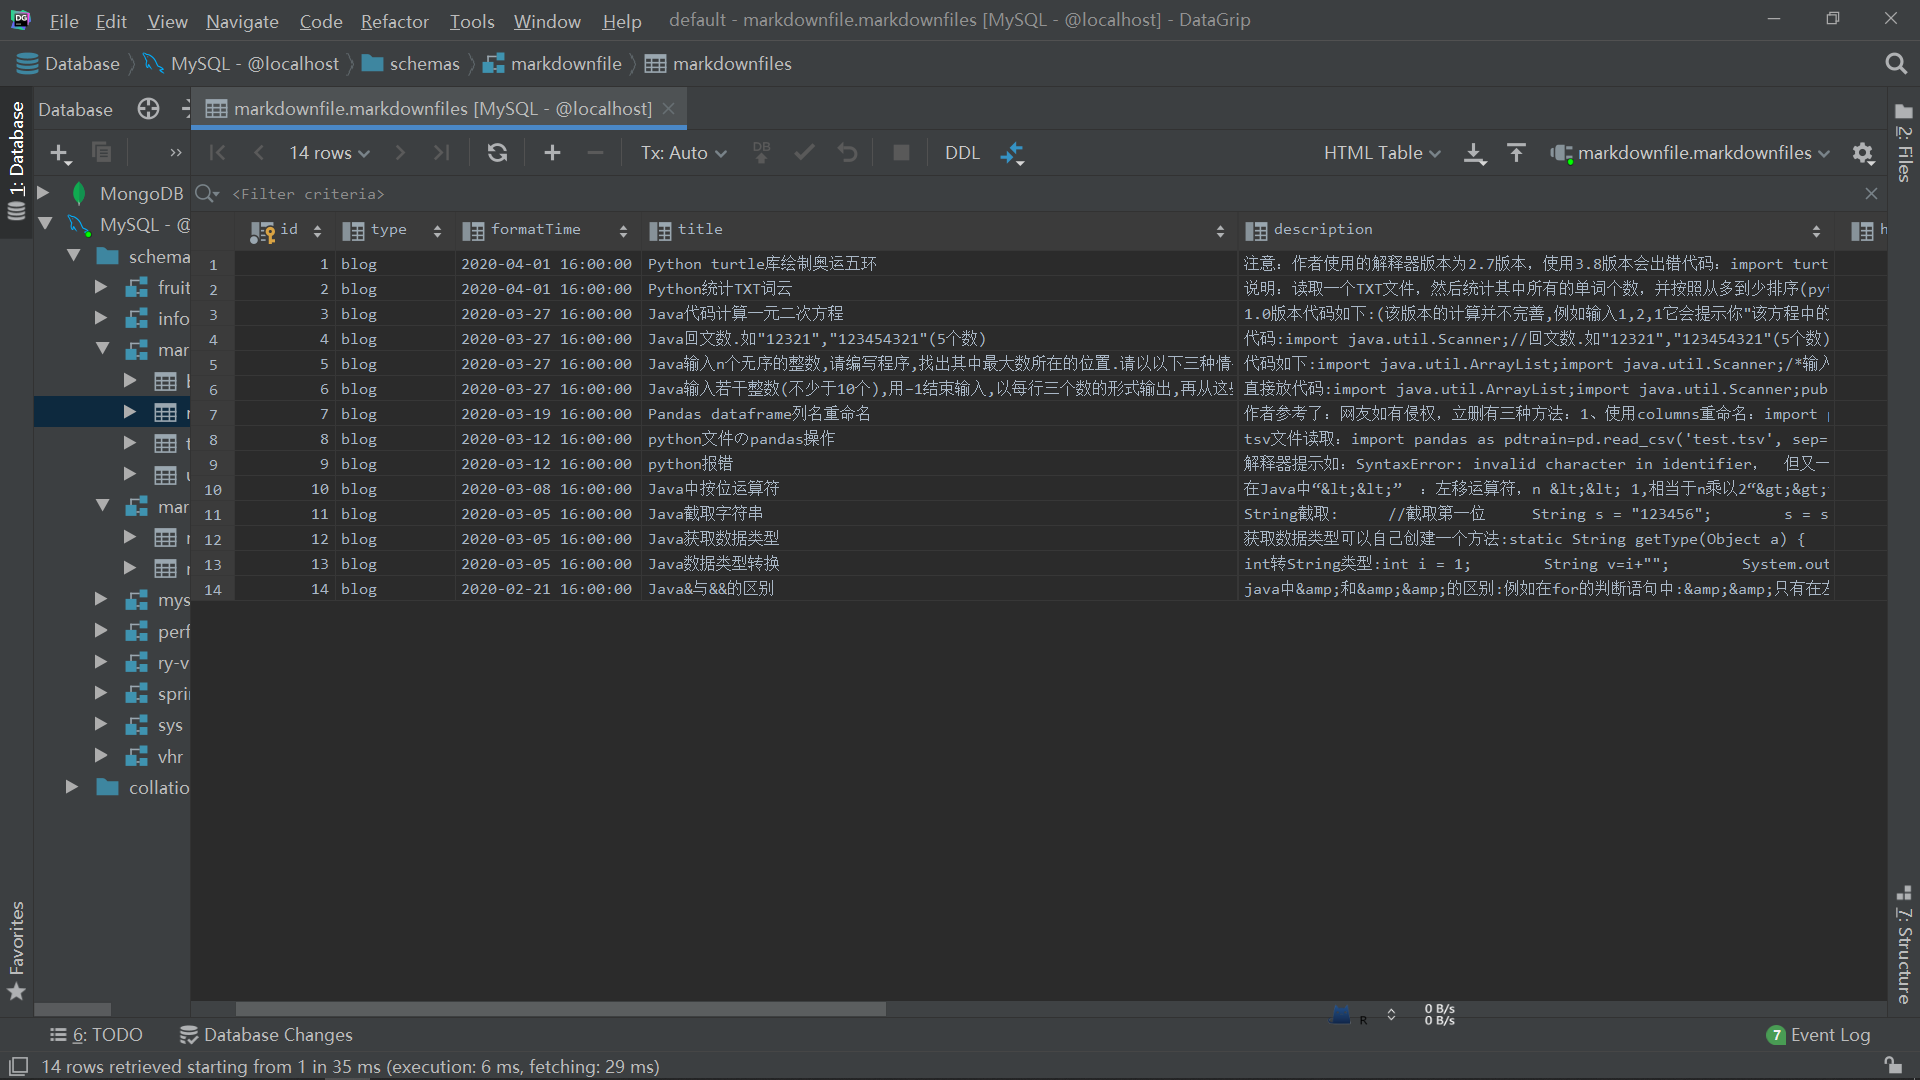This screenshot has width=1920, height=1080.
Task: Show more database toolbar actions chevrons
Action: click(176, 153)
